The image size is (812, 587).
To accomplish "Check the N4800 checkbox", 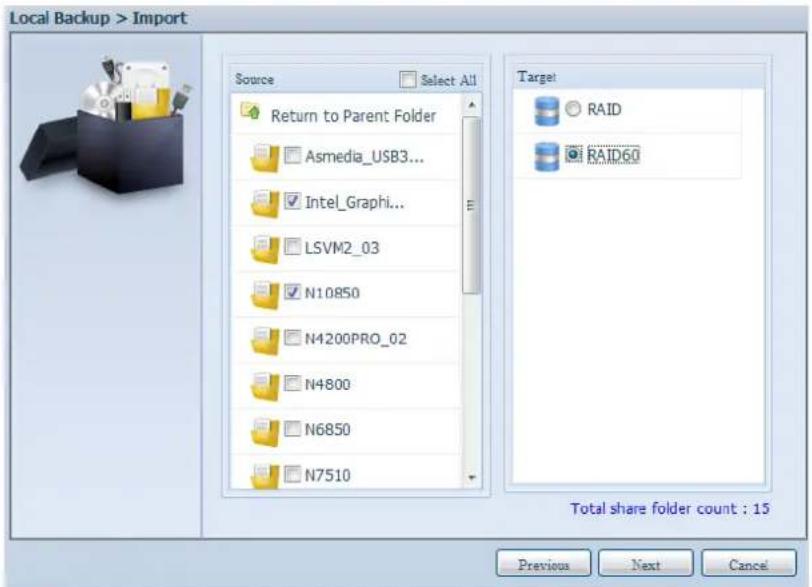I will pyautogui.click(x=293, y=383).
